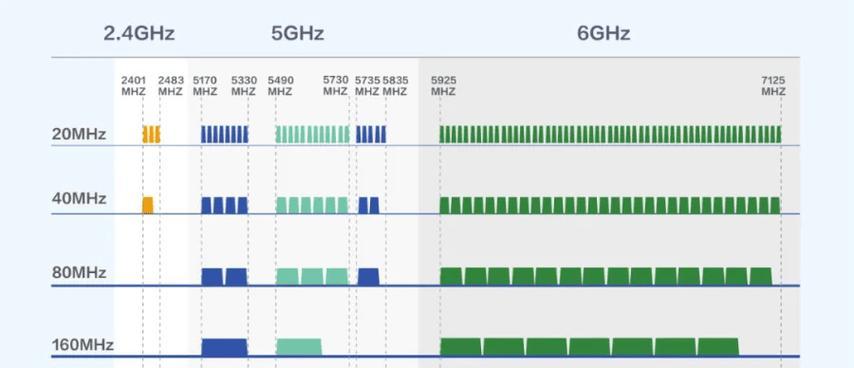Image resolution: width=854 pixels, height=368 pixels.
Task: Select the 5730 MHZ frequency label
Action: [336, 85]
